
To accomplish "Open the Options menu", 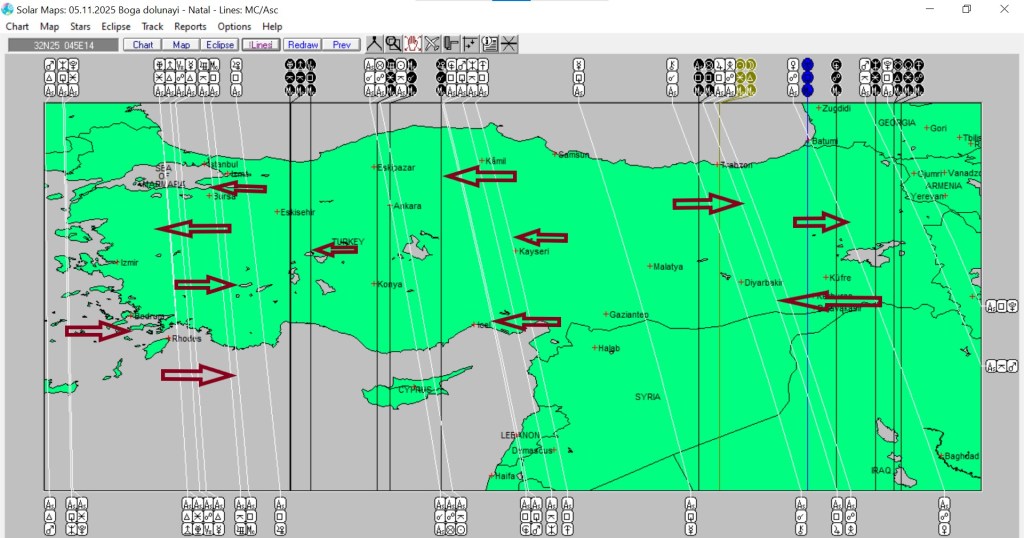I will click(234, 27).
